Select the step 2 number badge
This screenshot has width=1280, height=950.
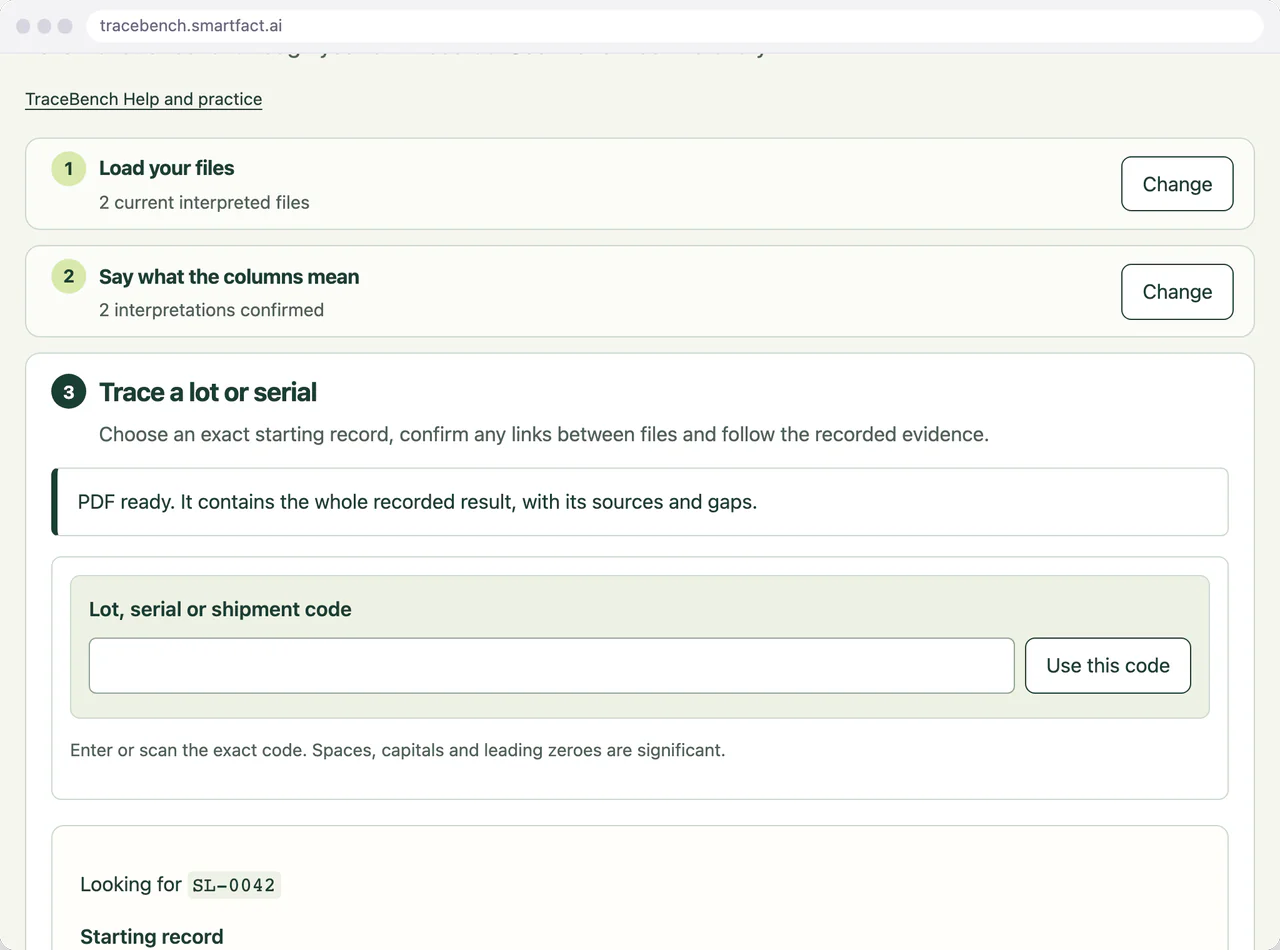(x=68, y=276)
